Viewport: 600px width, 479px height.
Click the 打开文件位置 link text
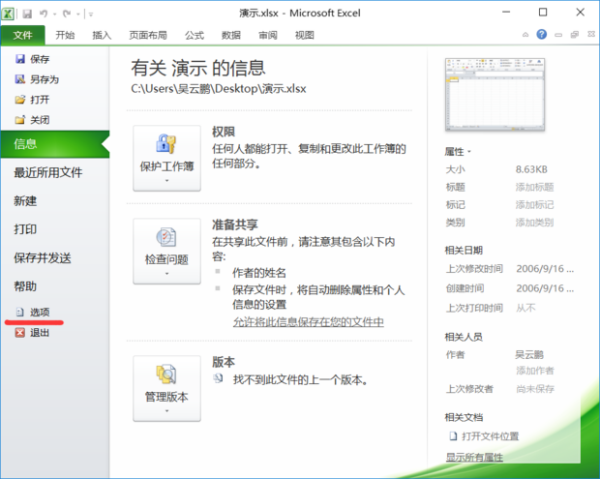[x=490, y=436]
